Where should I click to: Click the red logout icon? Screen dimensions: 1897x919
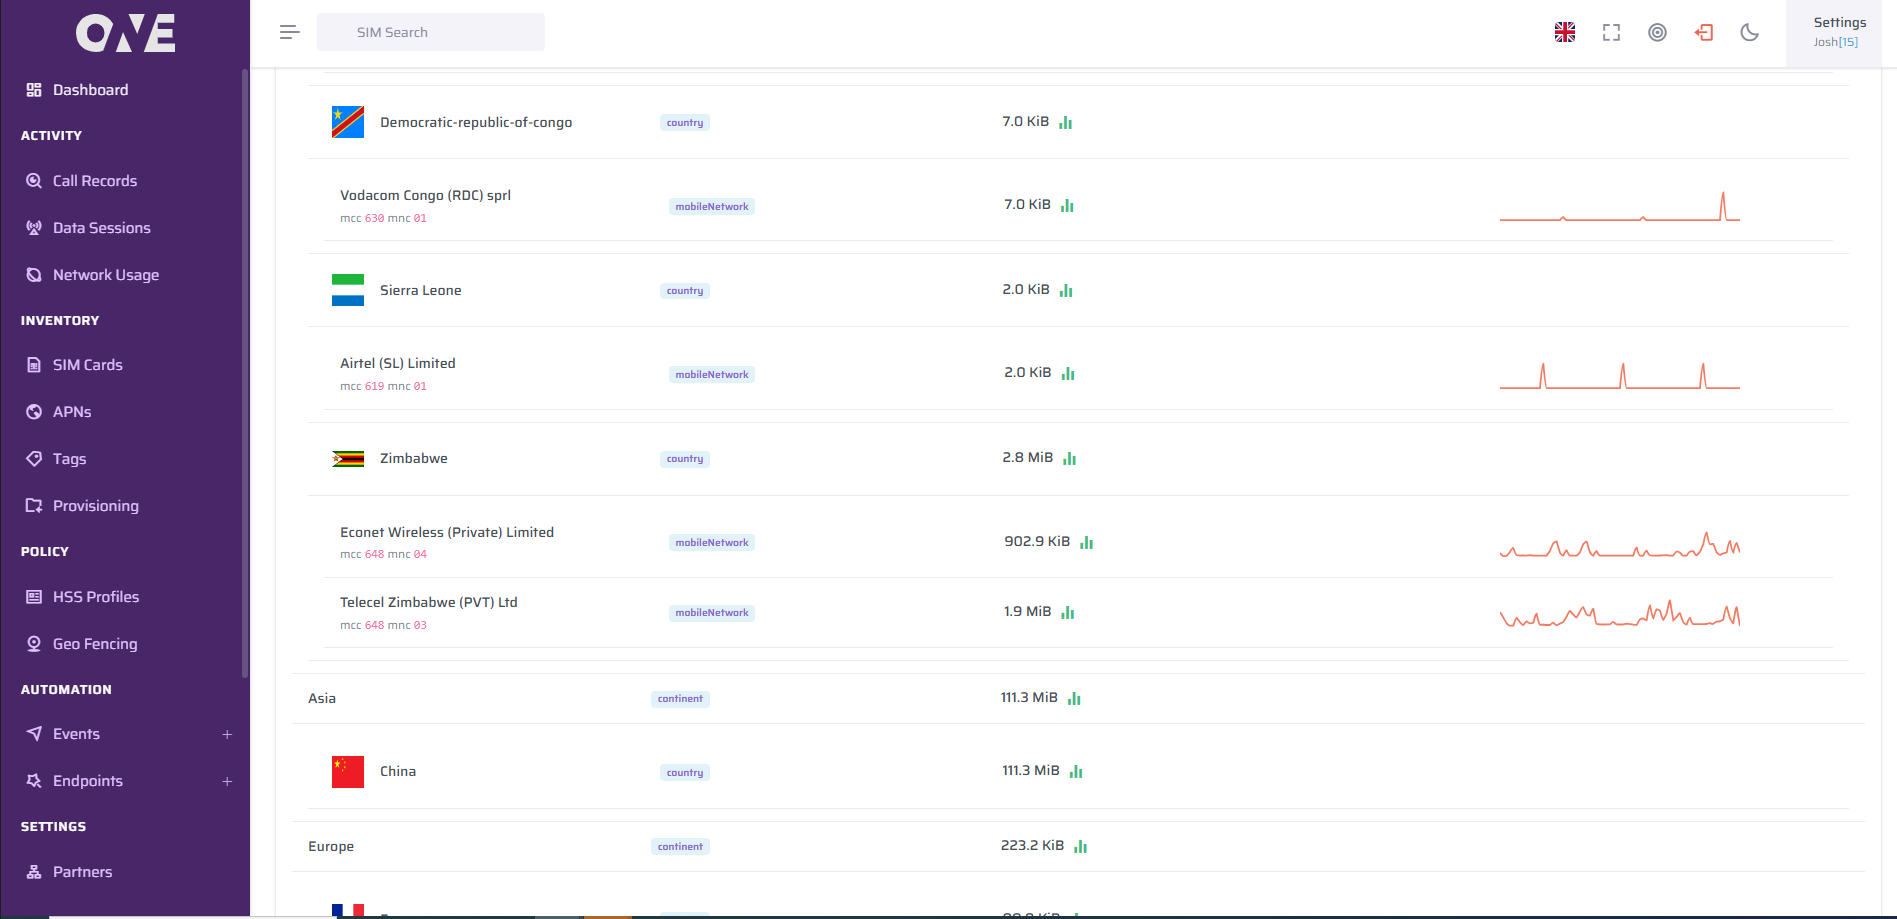point(1704,32)
